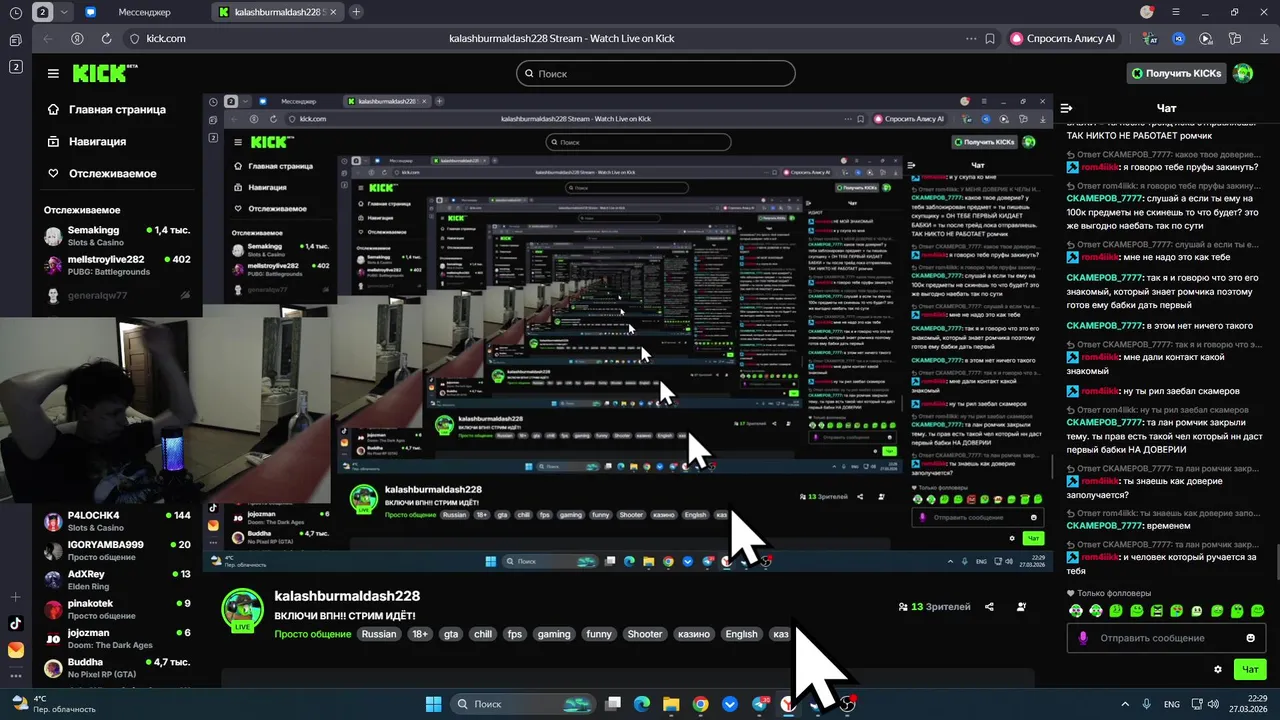Click the green Чат send button
This screenshot has width=1280, height=720.
[x=1250, y=669]
